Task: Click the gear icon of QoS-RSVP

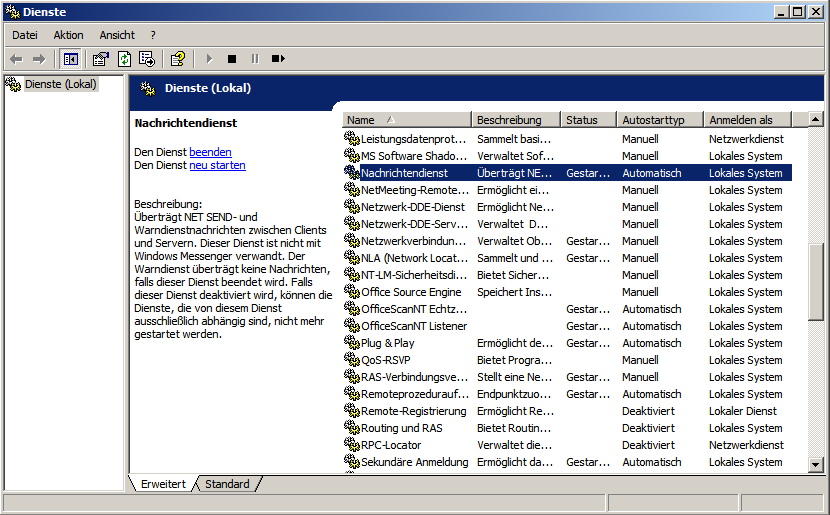Action: [352, 359]
